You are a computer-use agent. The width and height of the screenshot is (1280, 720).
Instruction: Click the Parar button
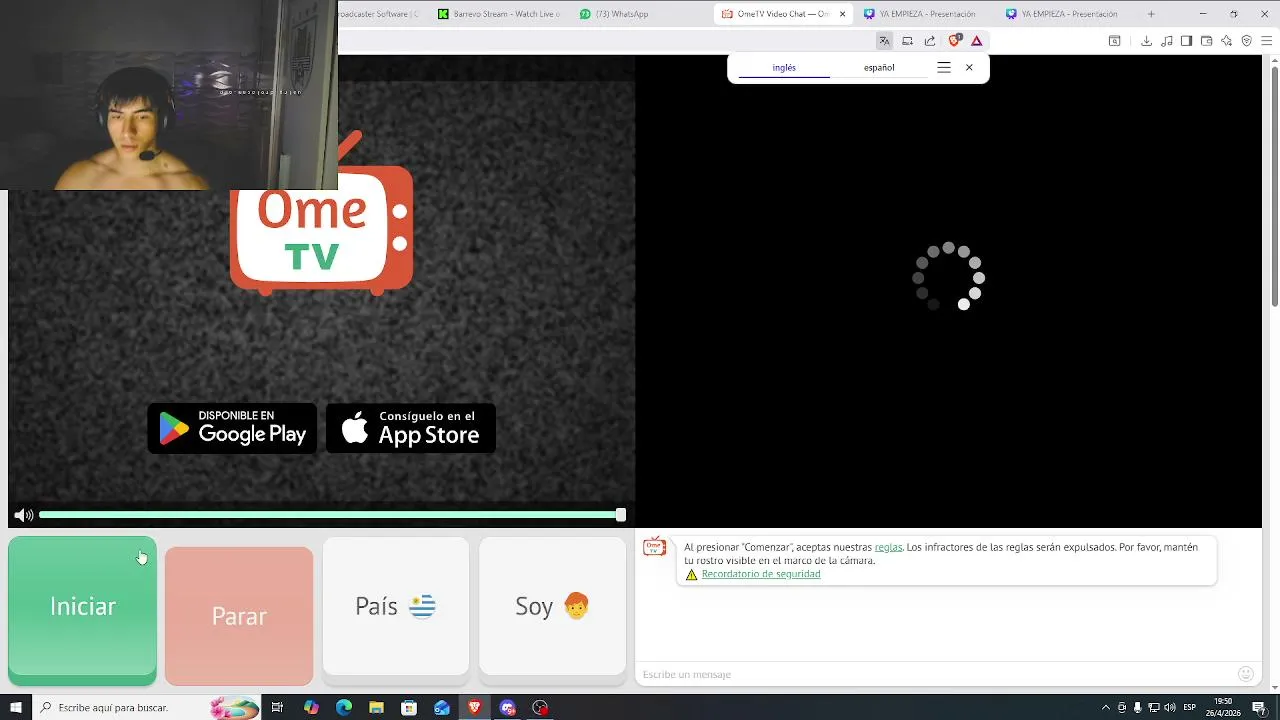coord(239,616)
